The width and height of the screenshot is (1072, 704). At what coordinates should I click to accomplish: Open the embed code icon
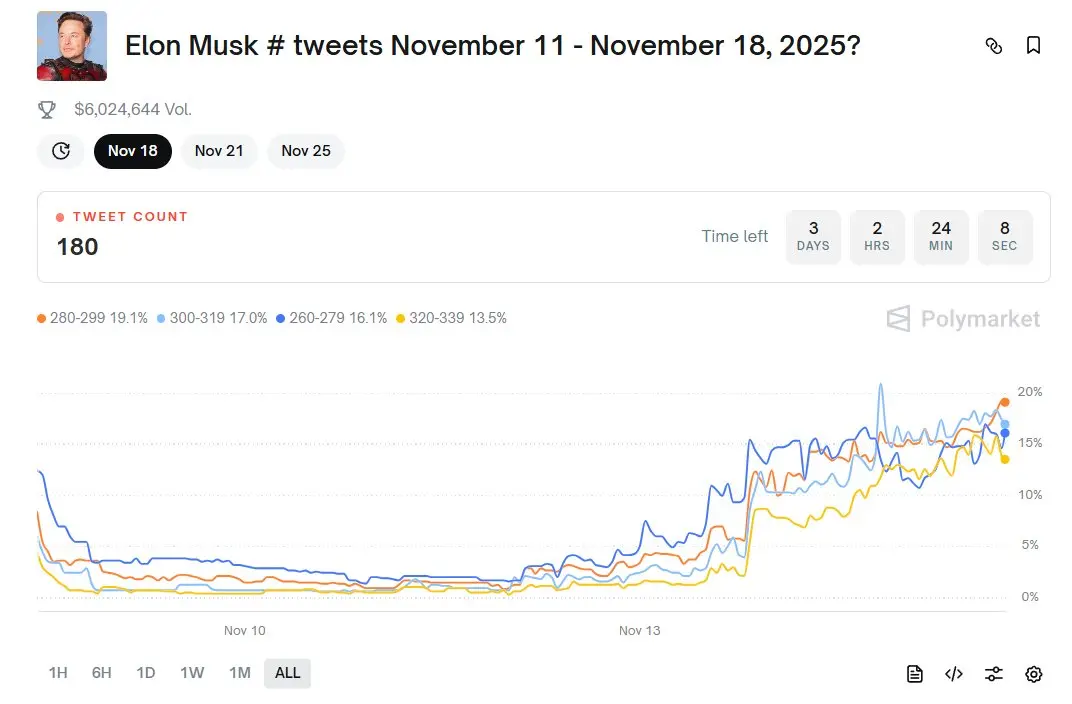(953, 674)
